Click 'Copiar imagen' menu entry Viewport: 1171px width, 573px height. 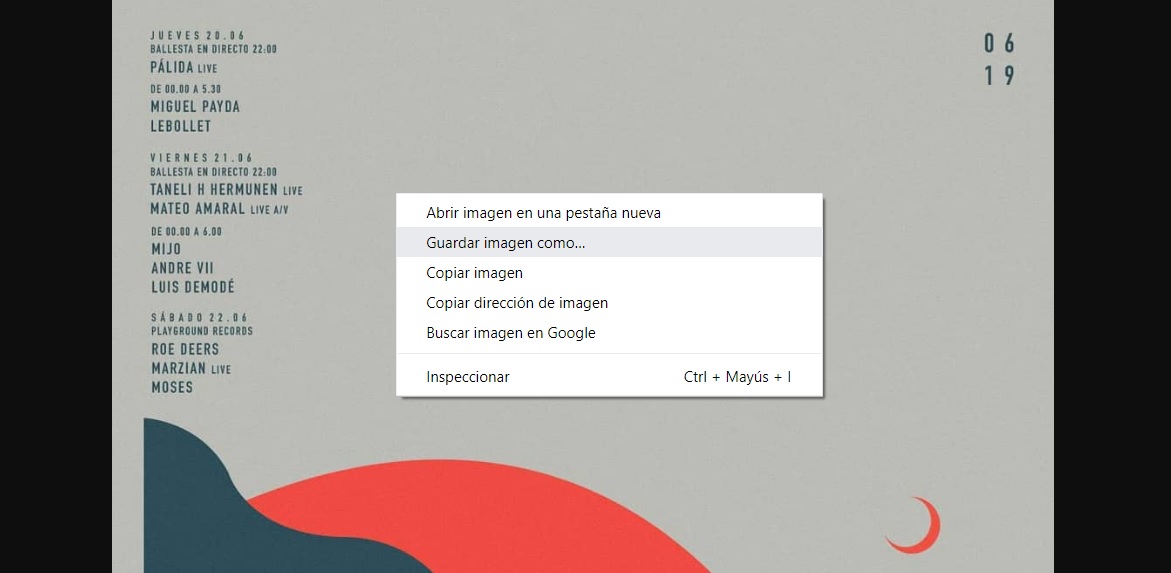(474, 273)
